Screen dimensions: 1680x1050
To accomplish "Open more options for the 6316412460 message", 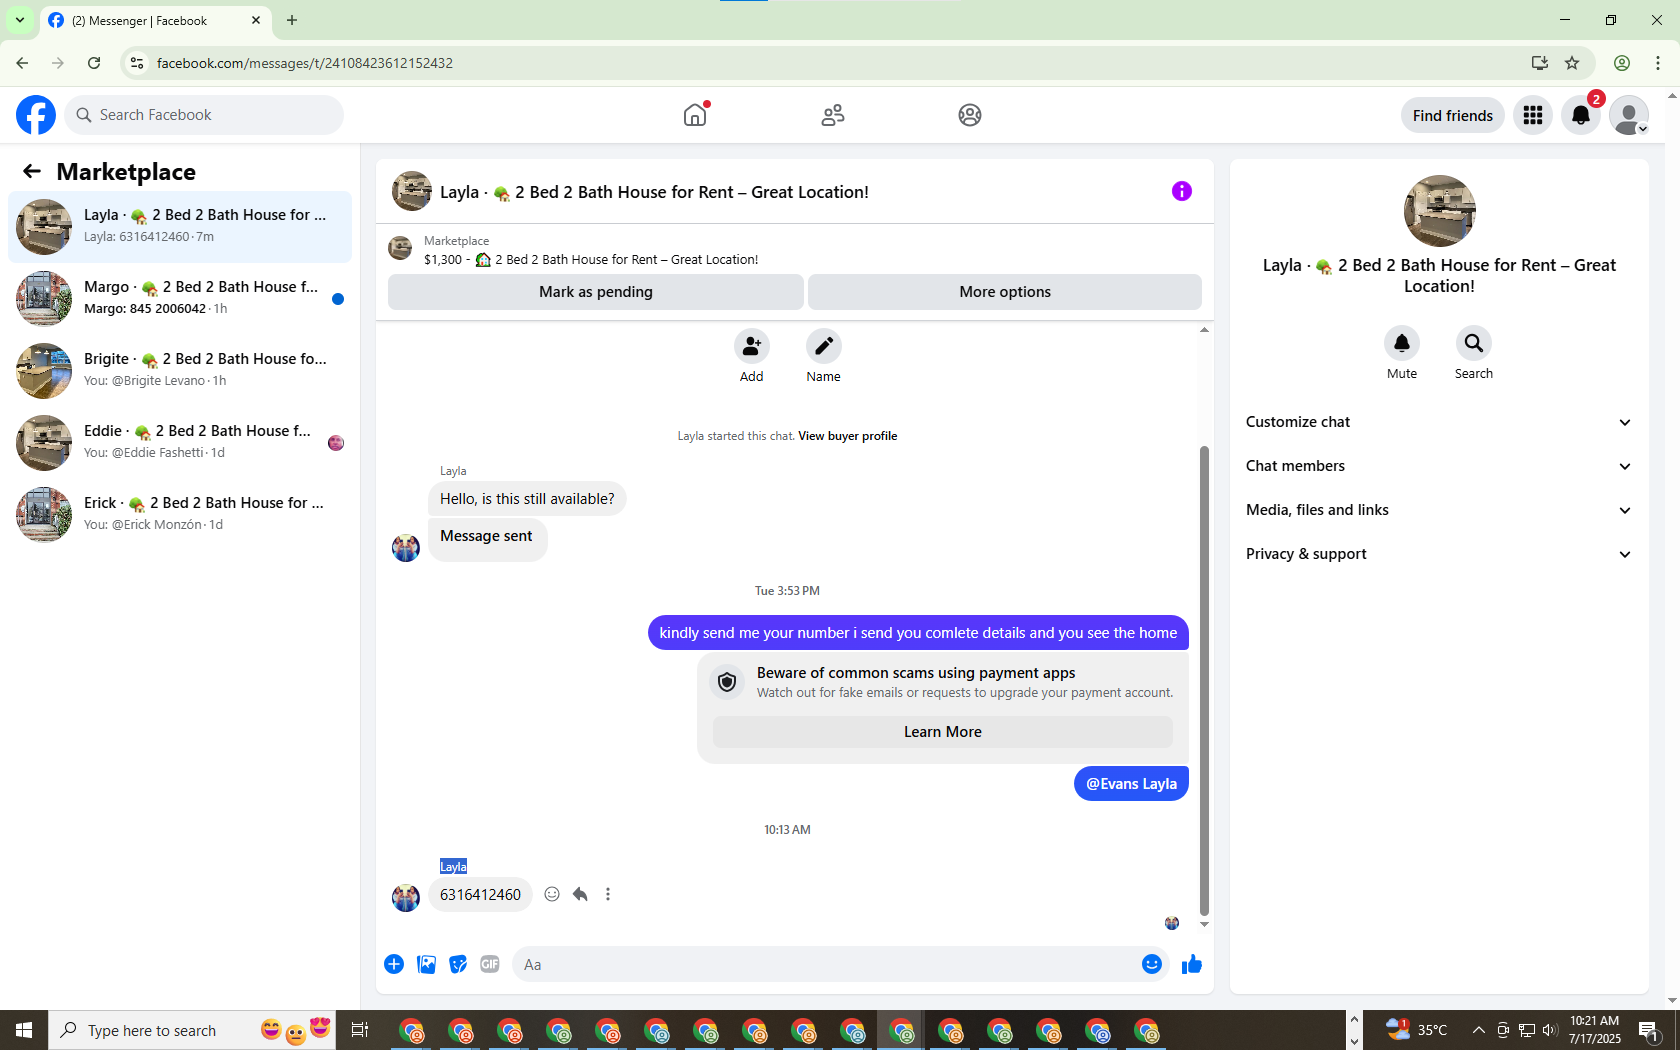I will (608, 894).
